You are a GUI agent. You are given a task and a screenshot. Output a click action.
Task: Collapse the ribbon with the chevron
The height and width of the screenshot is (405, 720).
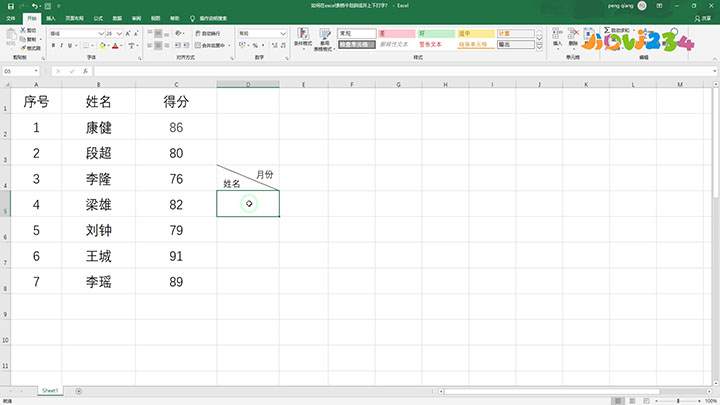click(715, 59)
